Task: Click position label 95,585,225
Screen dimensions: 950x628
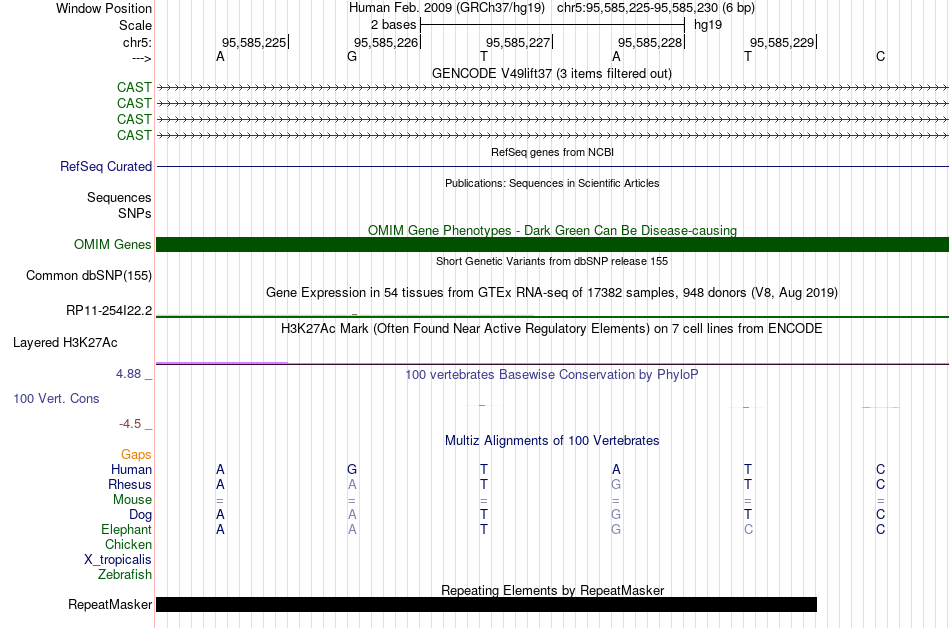Action: (x=254, y=42)
